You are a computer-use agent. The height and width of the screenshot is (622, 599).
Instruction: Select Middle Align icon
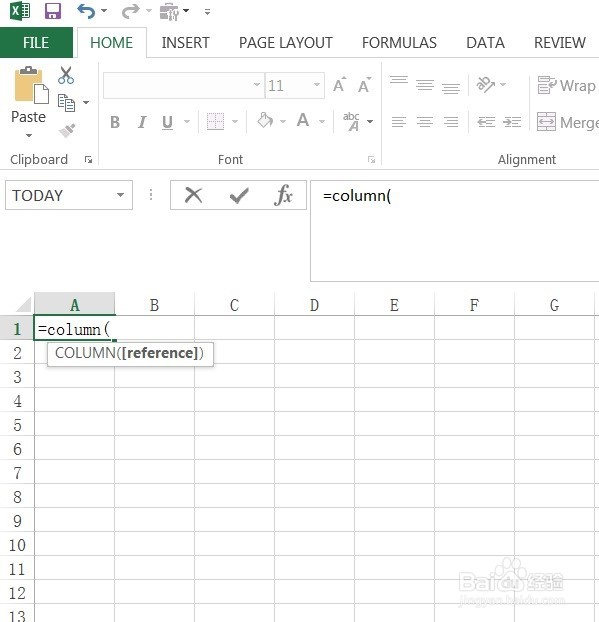click(x=425, y=85)
